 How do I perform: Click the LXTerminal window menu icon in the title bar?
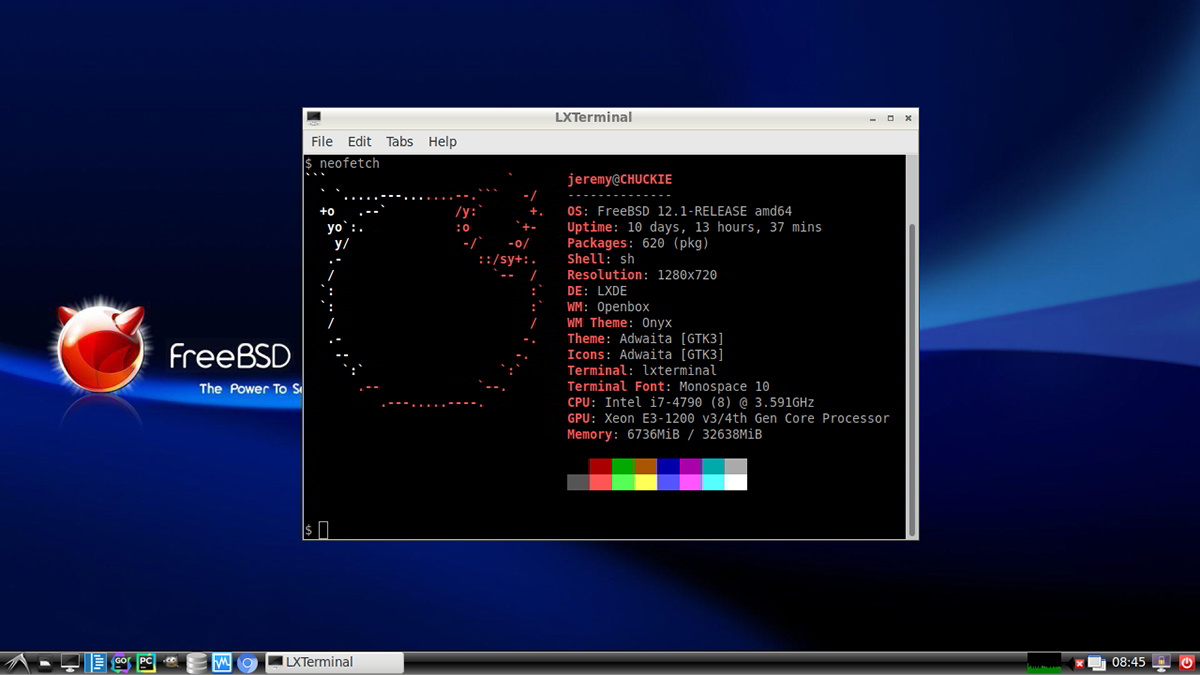coord(314,117)
